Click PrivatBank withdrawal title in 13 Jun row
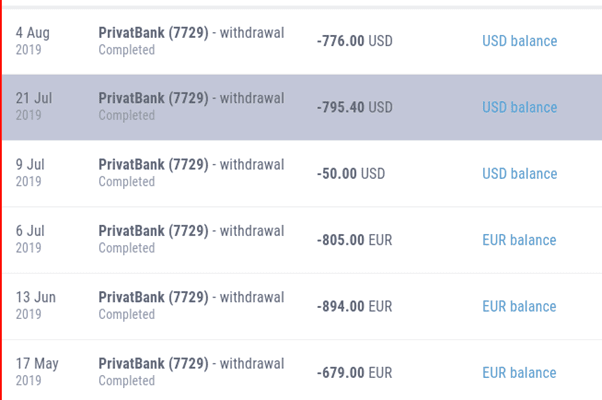The width and height of the screenshot is (602, 400). point(191,297)
